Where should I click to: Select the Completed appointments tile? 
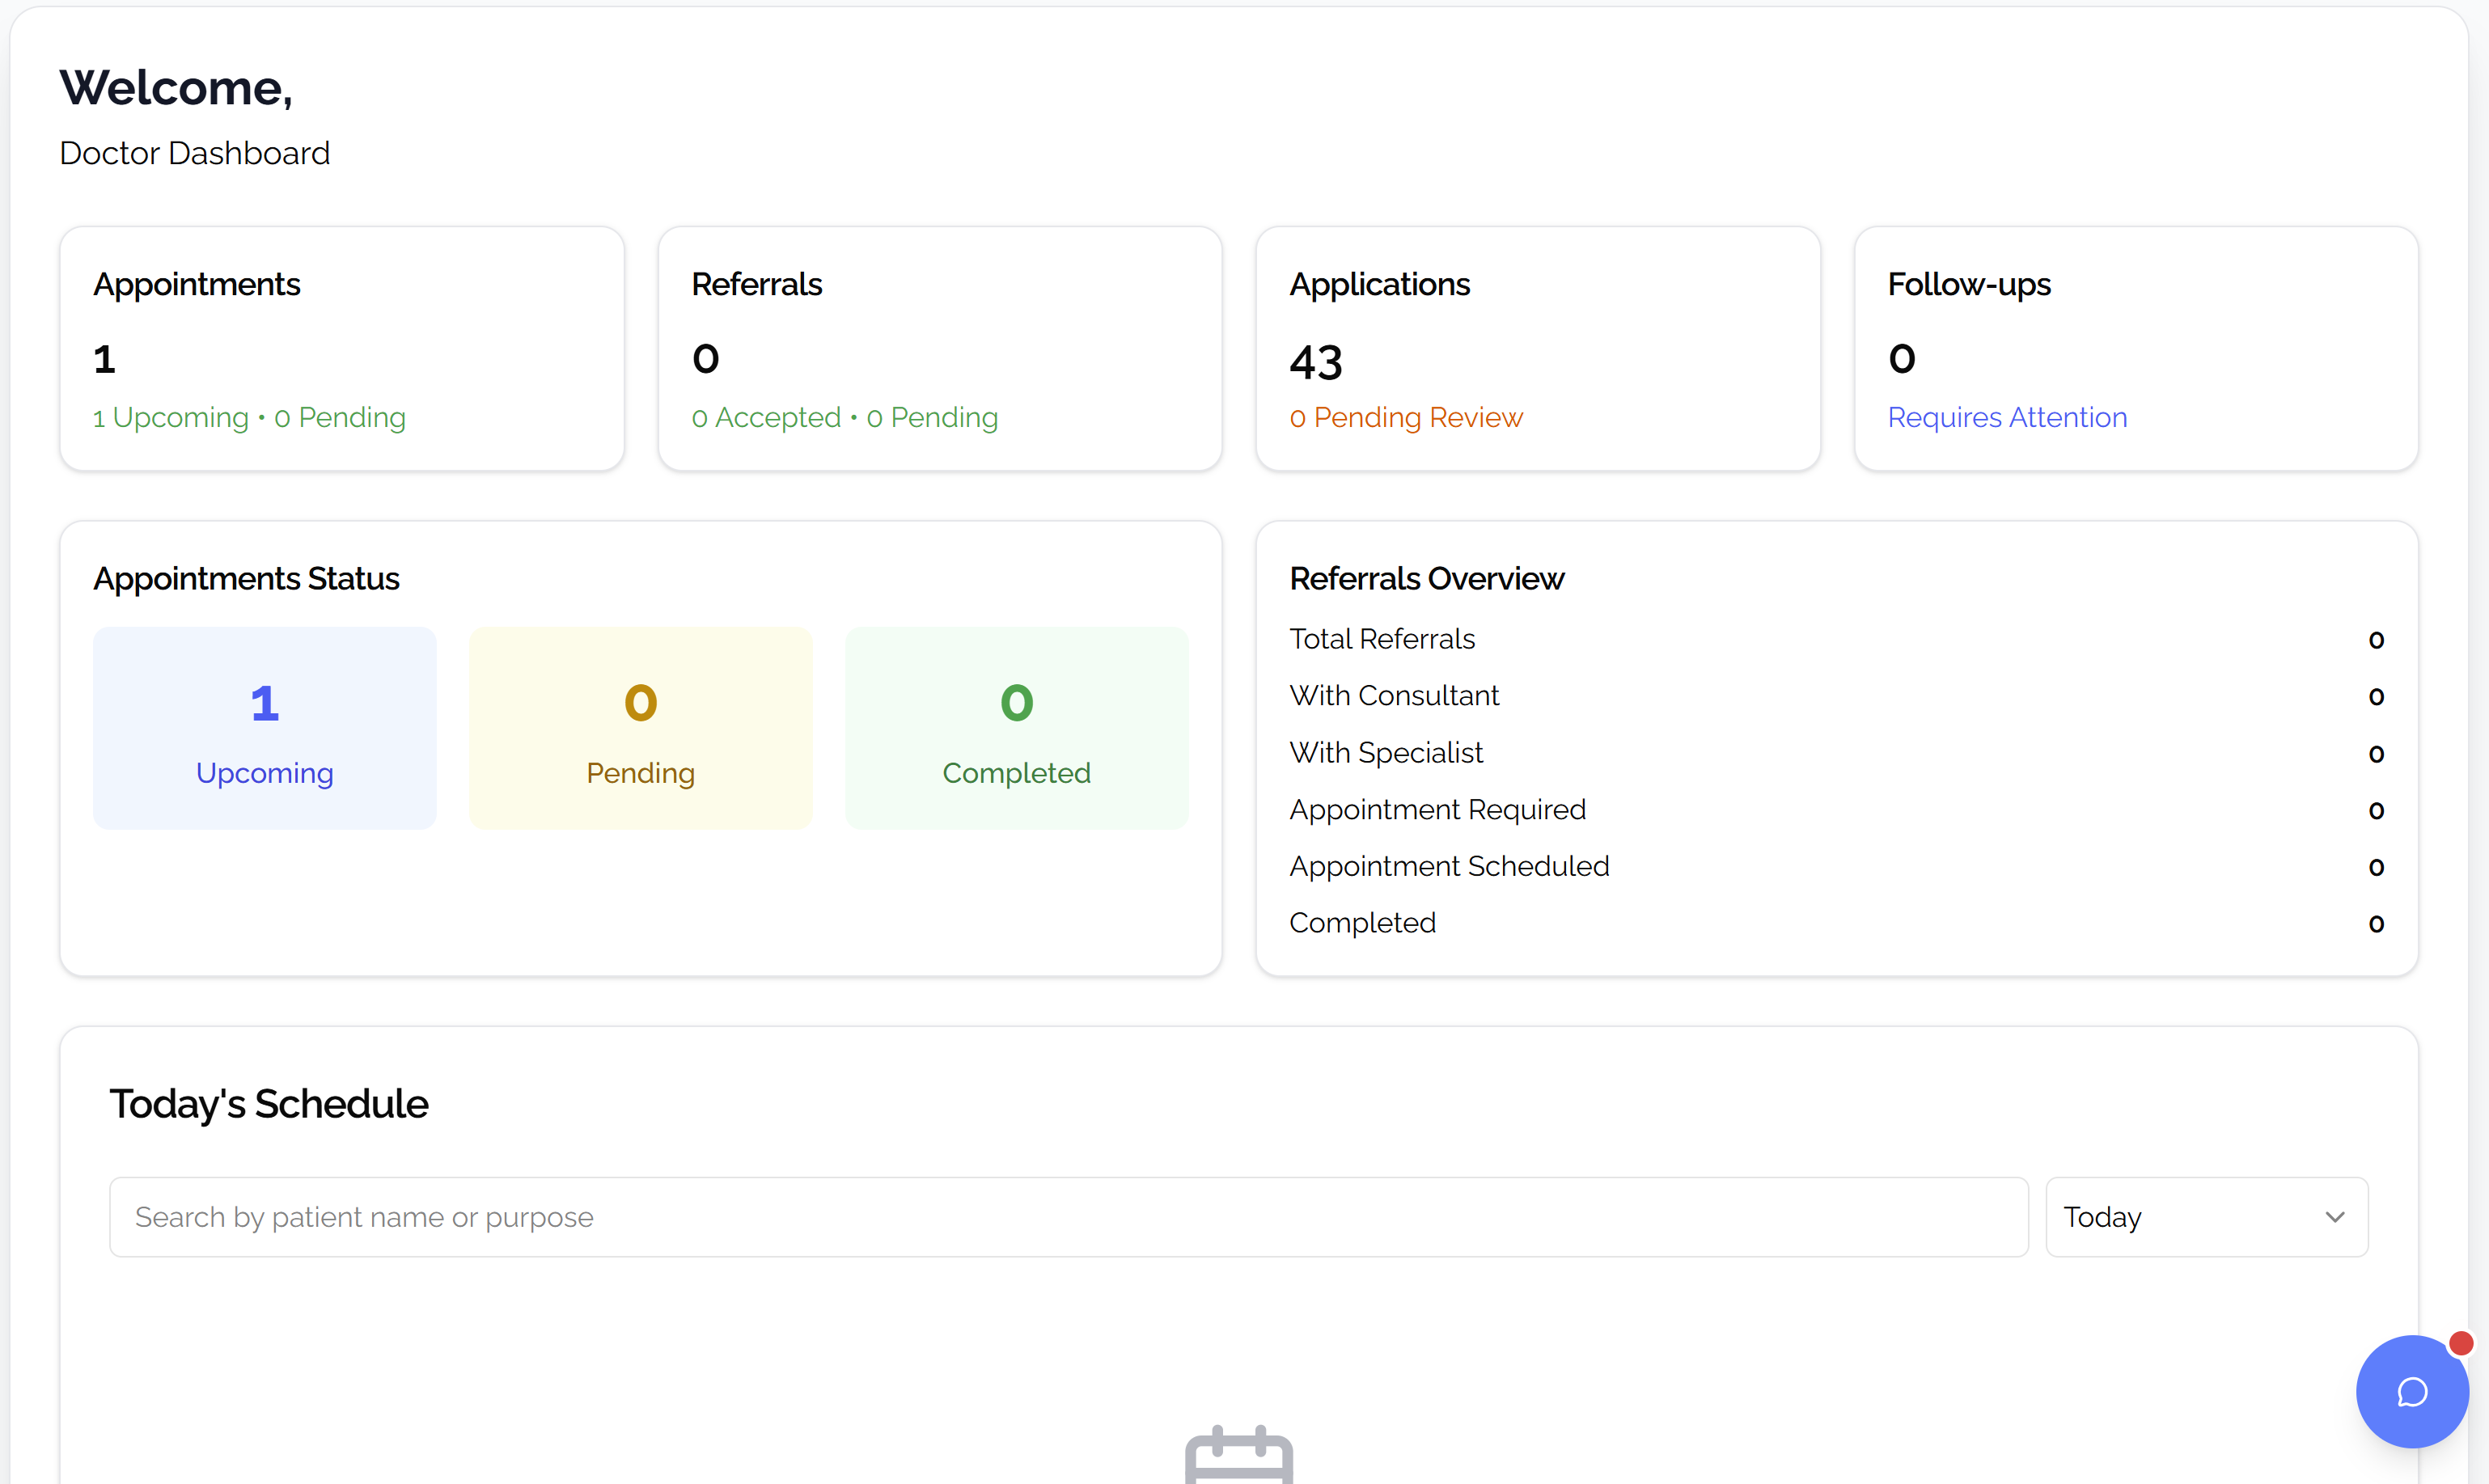tap(1016, 728)
